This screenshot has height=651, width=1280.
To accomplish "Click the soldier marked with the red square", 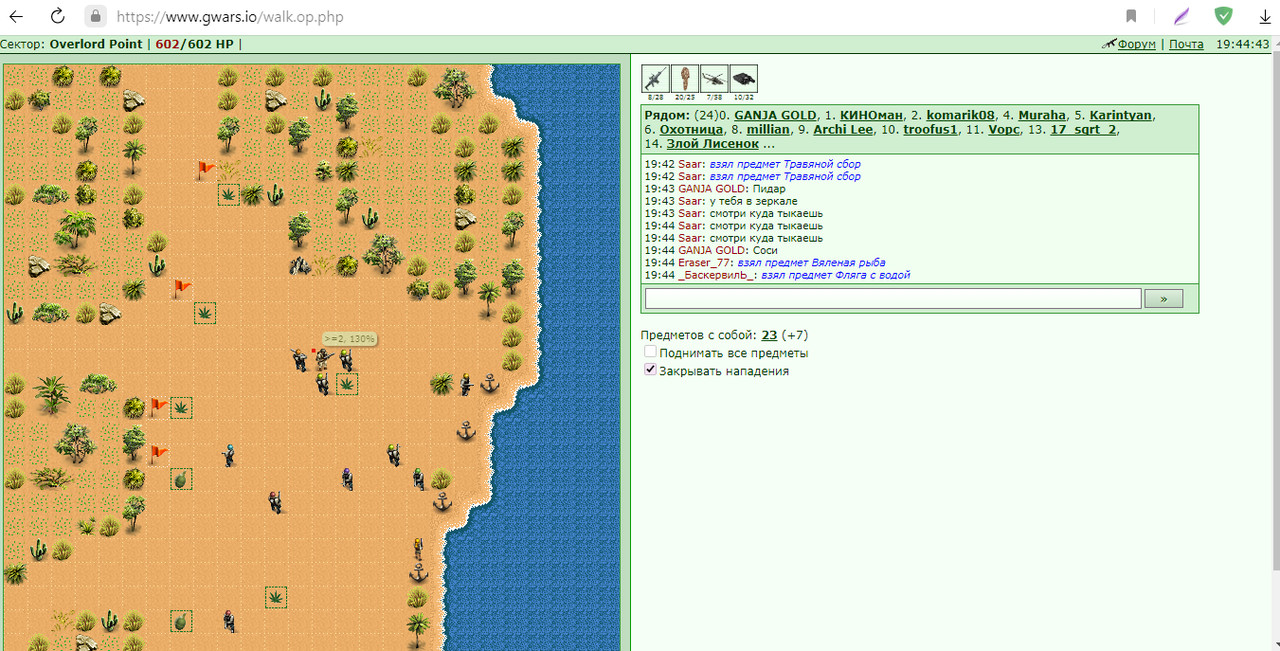I will tap(322, 358).
